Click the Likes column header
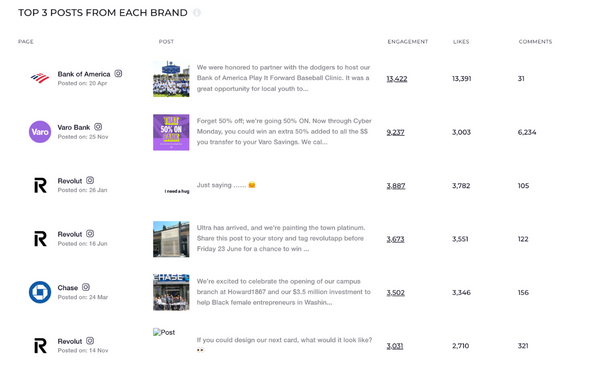This screenshot has height=381, width=600. (x=461, y=42)
